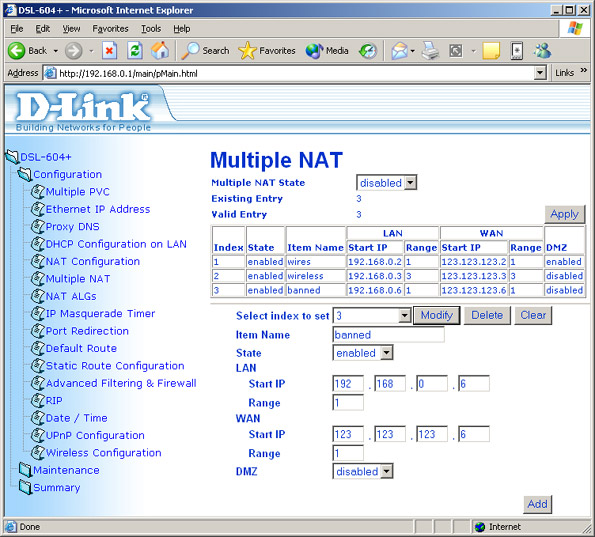Open the Media pane
Viewport: 595px width, 537px height.
point(327,50)
